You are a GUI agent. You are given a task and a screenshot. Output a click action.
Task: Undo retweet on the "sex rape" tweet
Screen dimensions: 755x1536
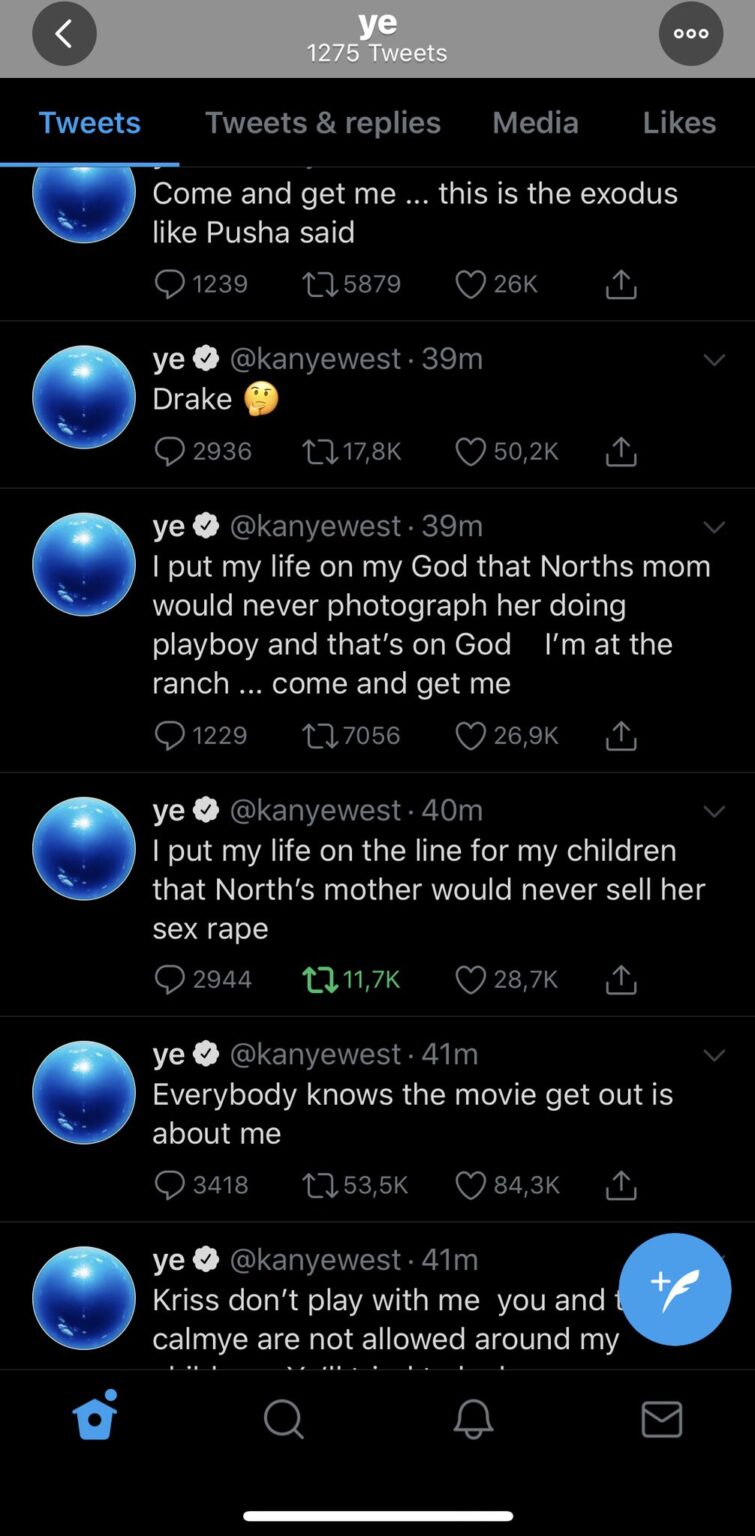tap(320, 980)
